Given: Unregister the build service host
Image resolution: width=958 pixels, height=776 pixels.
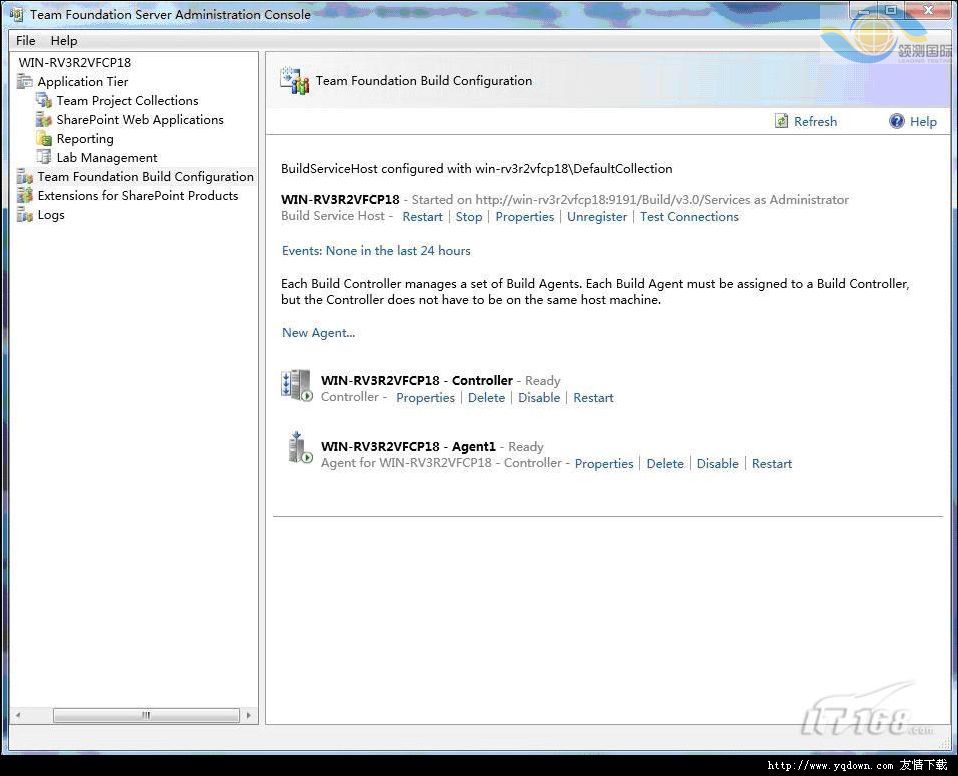Looking at the screenshot, I should click(597, 217).
